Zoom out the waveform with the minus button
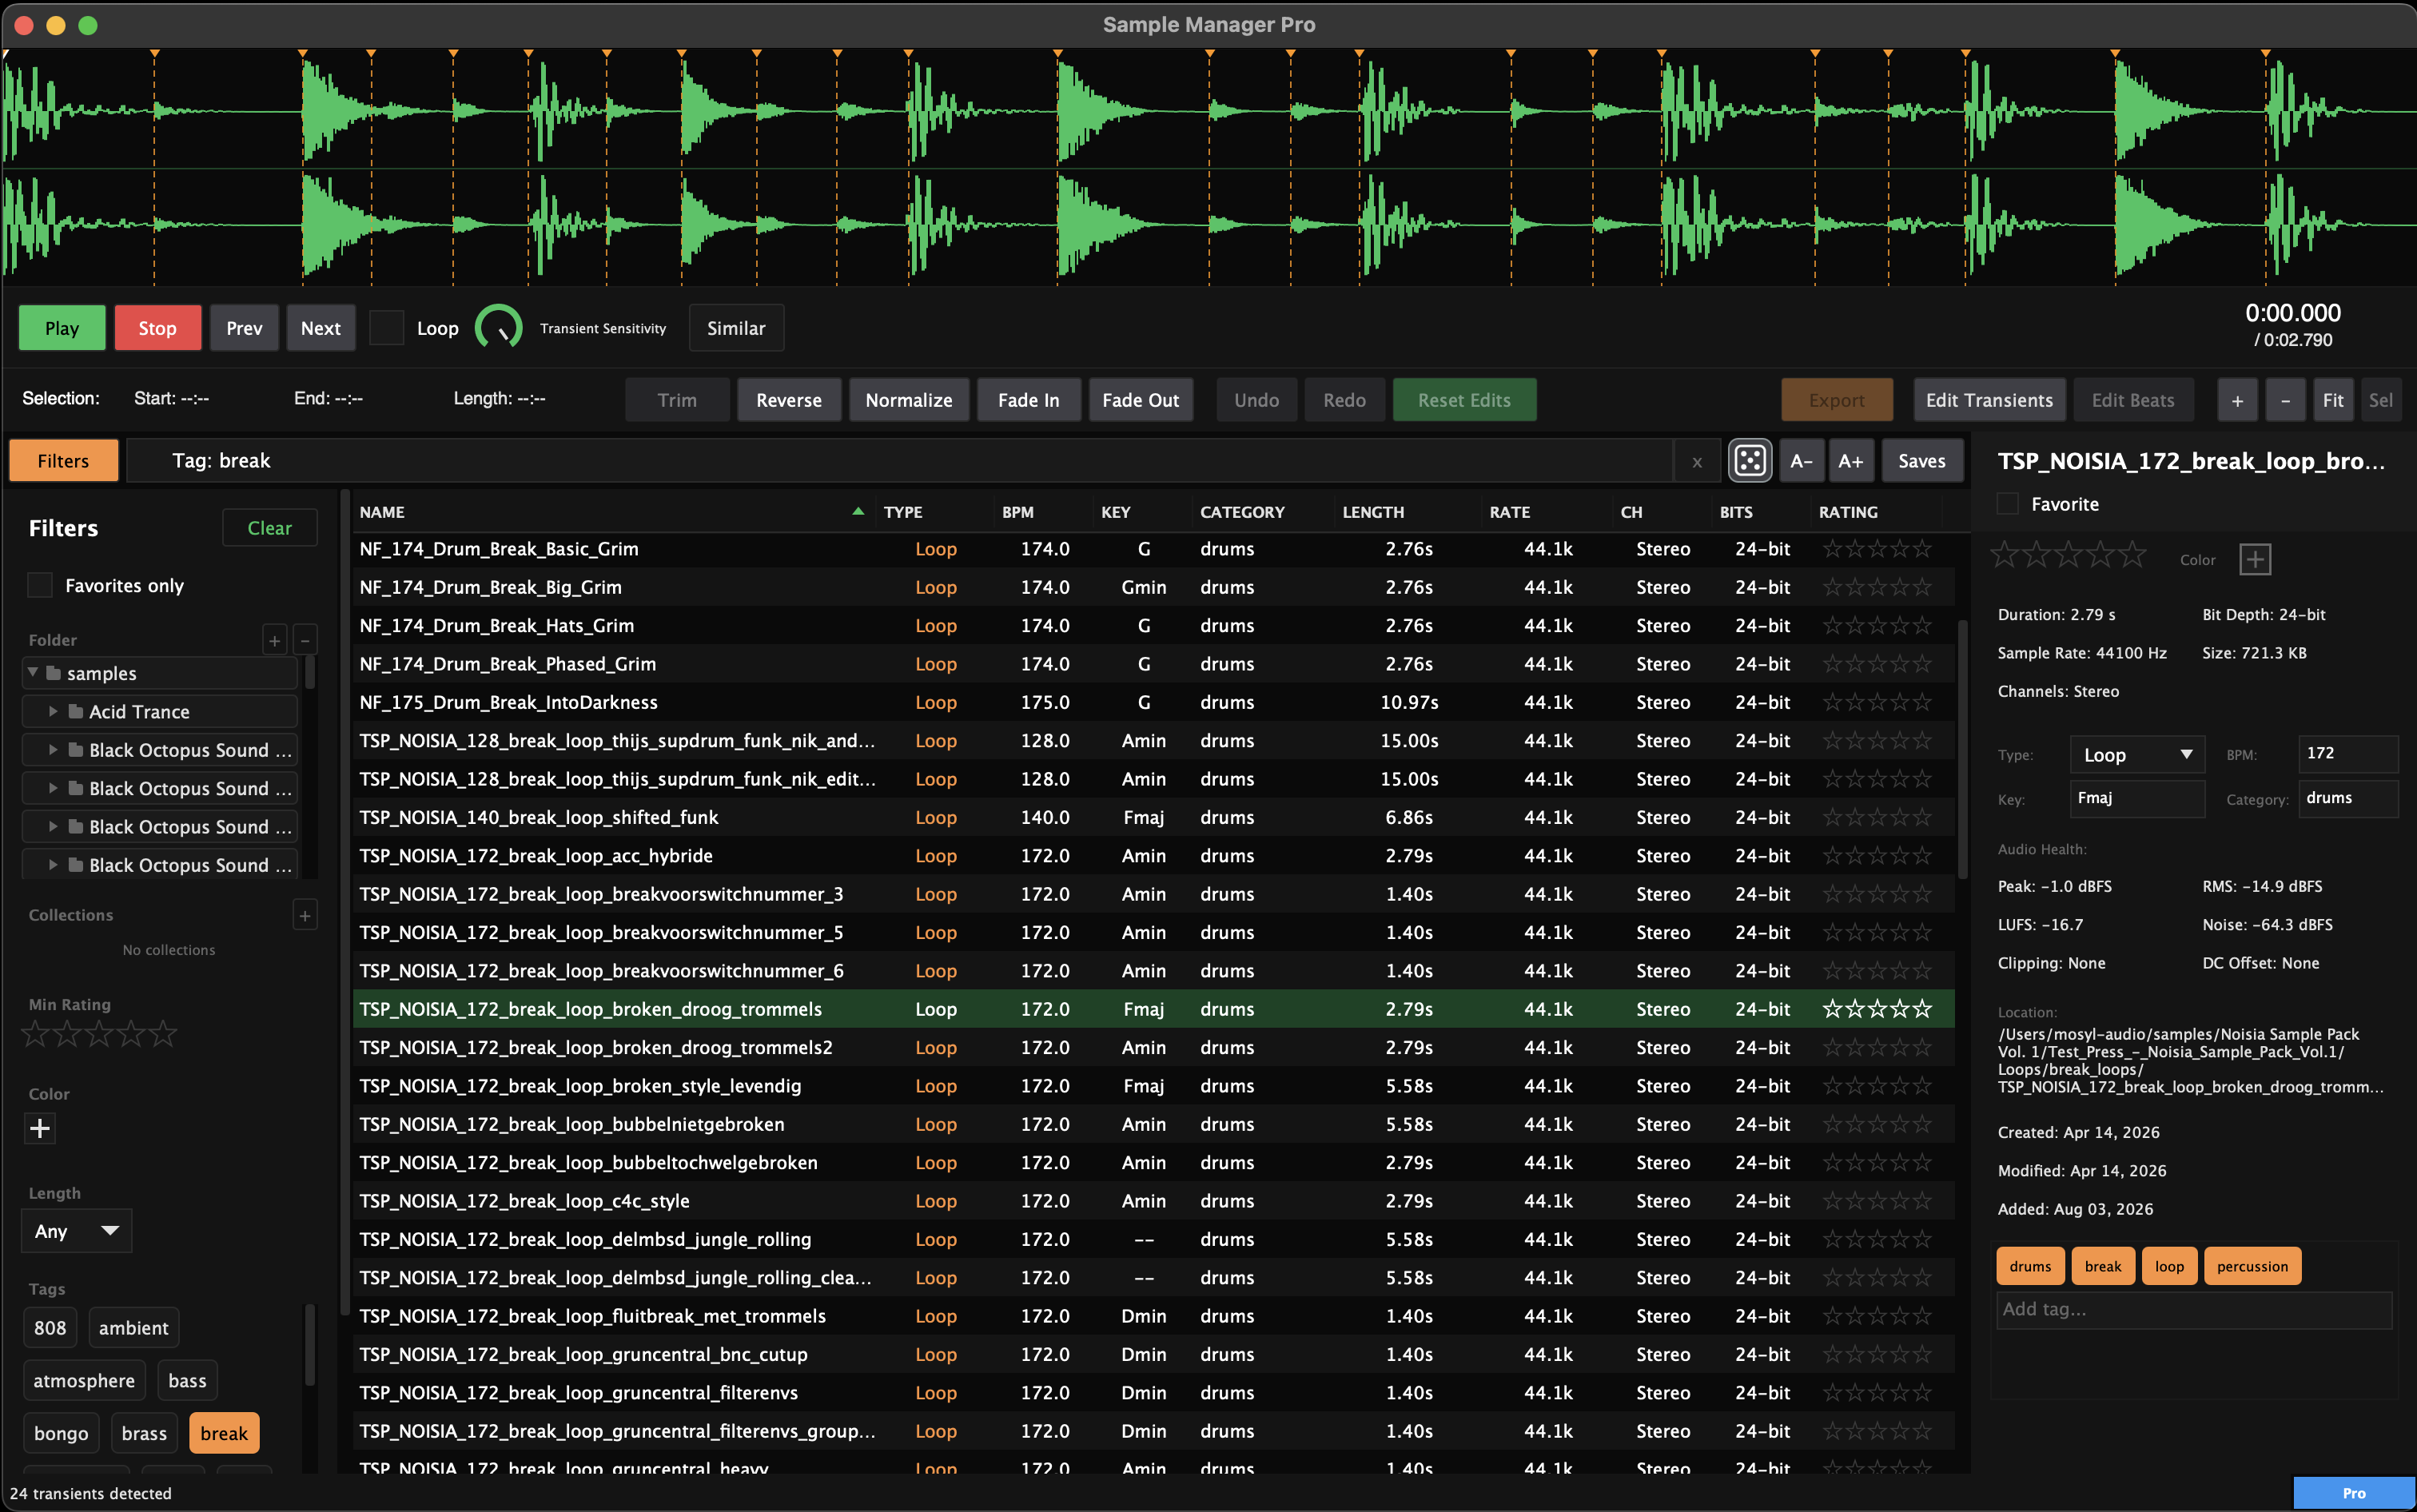The image size is (2417, 1512). 2285,400
